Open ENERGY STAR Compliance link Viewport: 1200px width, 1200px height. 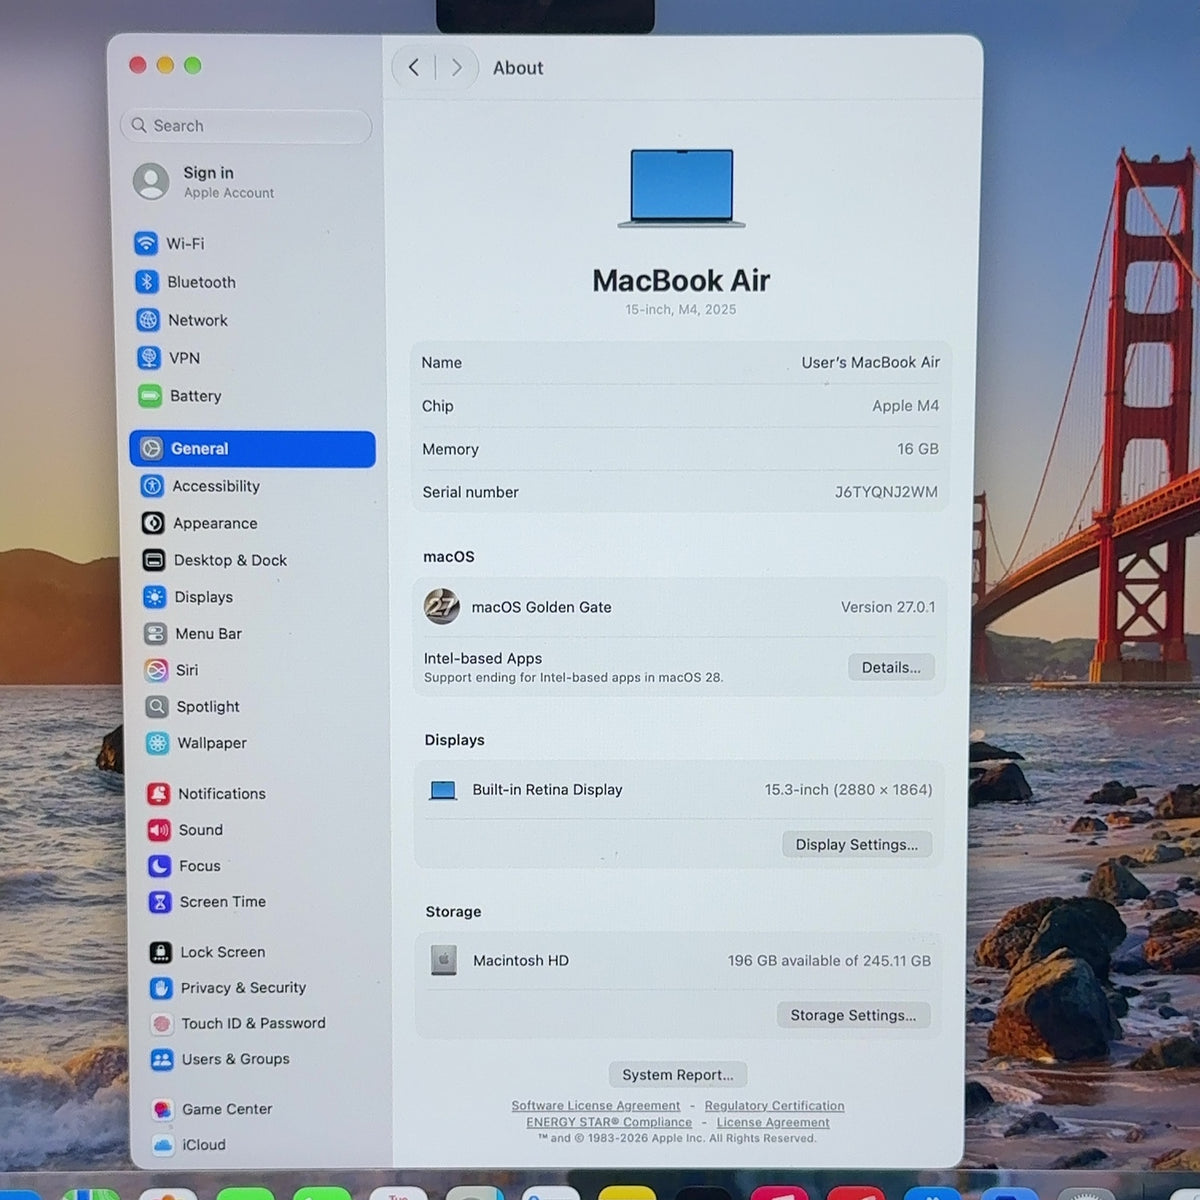[x=609, y=1122]
